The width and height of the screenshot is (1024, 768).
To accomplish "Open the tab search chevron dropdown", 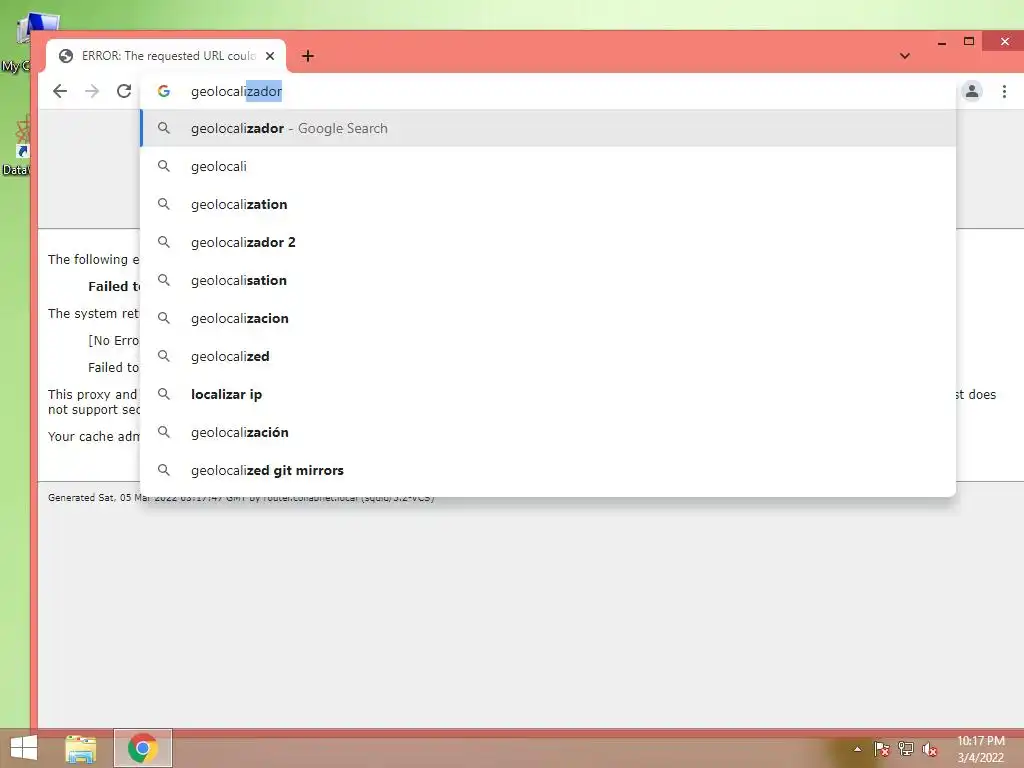I will (x=904, y=56).
